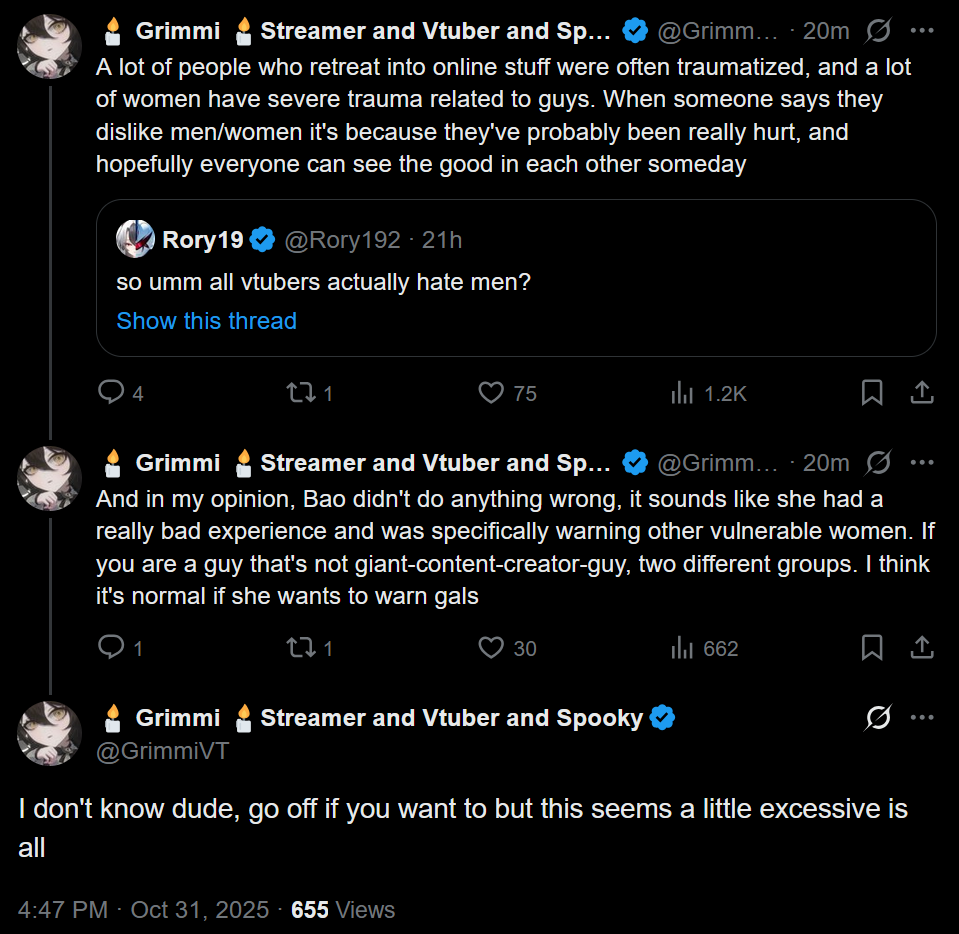Open more options on first tweet

[x=922, y=31]
